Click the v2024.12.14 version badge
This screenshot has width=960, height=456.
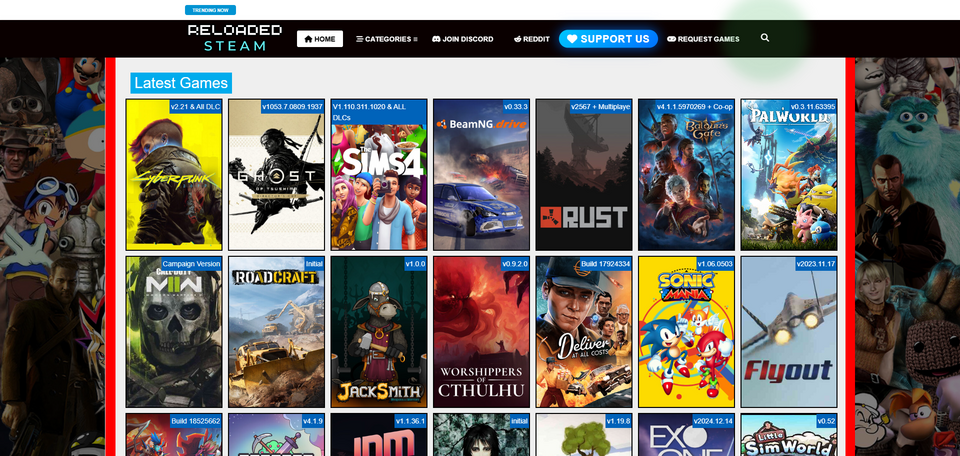713,421
